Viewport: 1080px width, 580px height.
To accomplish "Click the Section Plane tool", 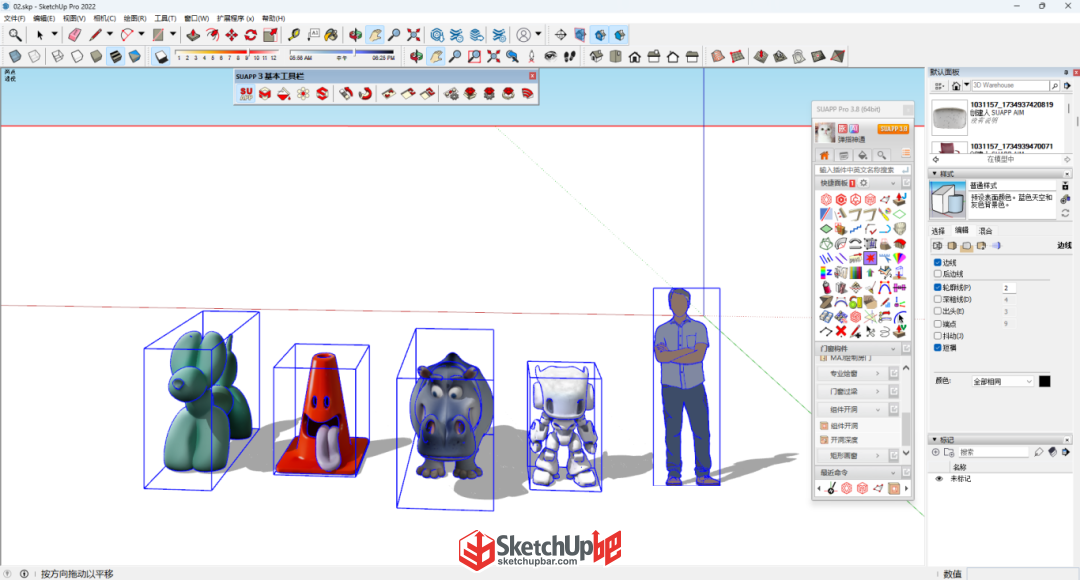I will (561, 34).
